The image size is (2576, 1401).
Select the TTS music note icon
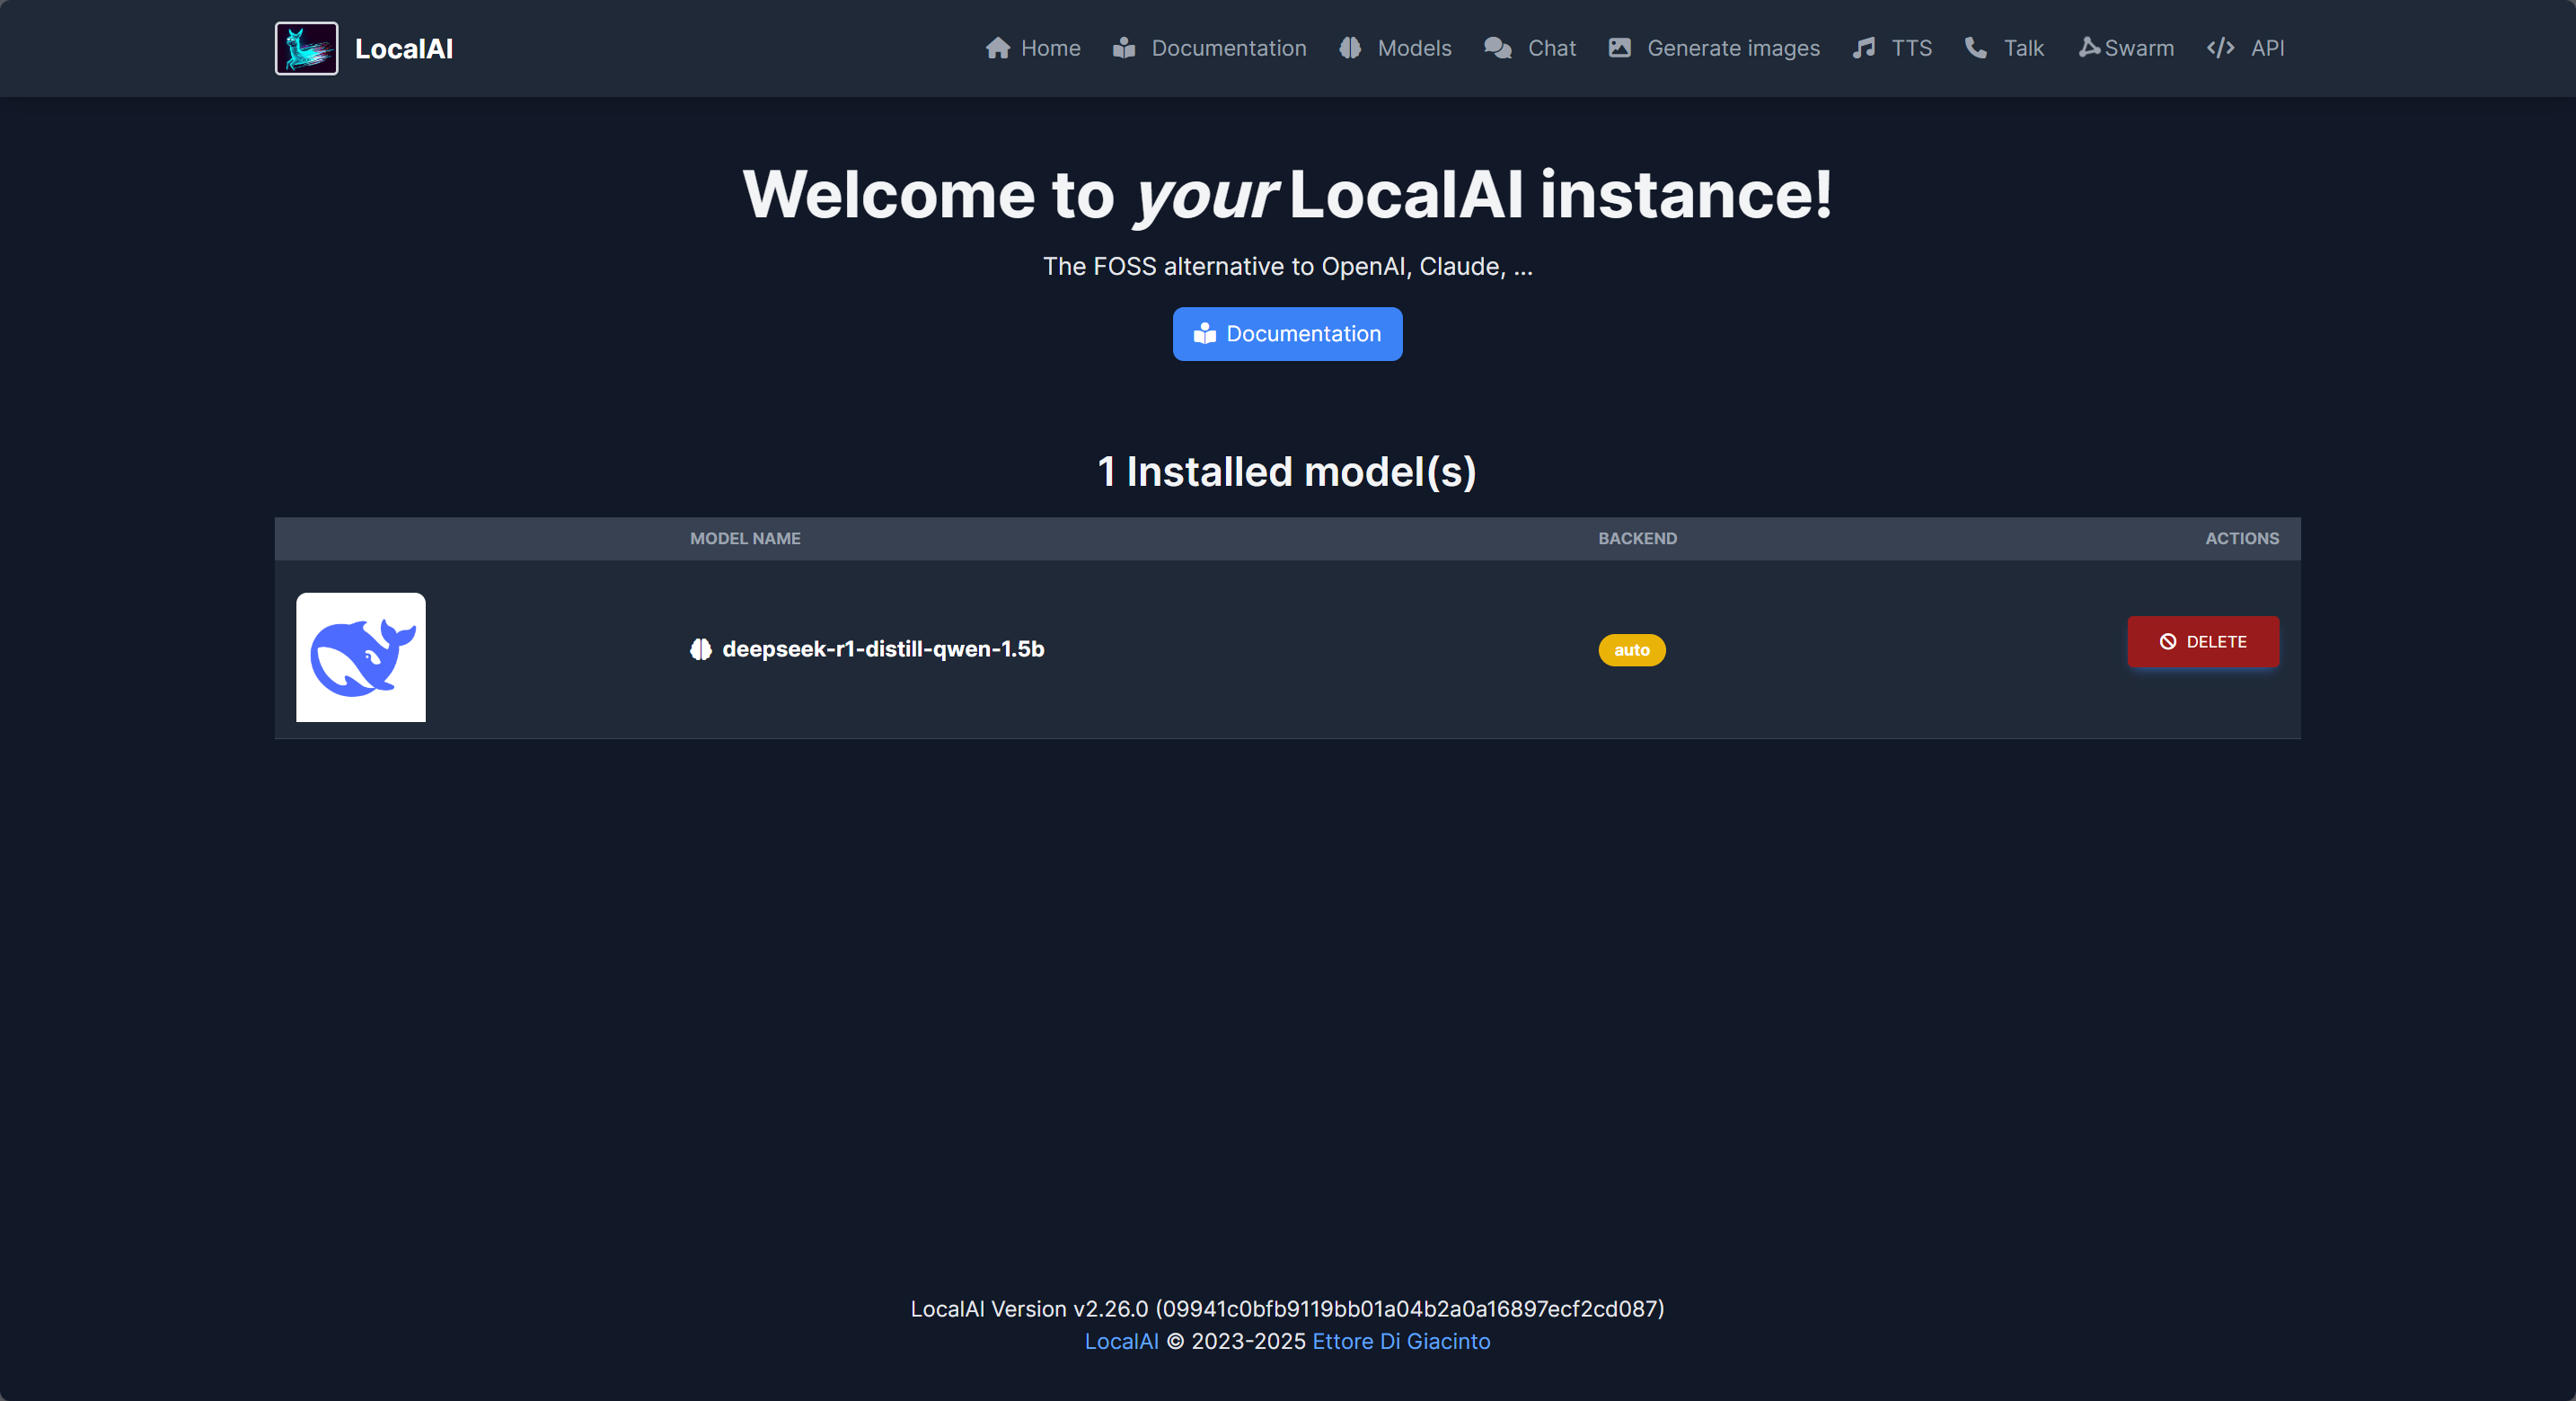1862,47
